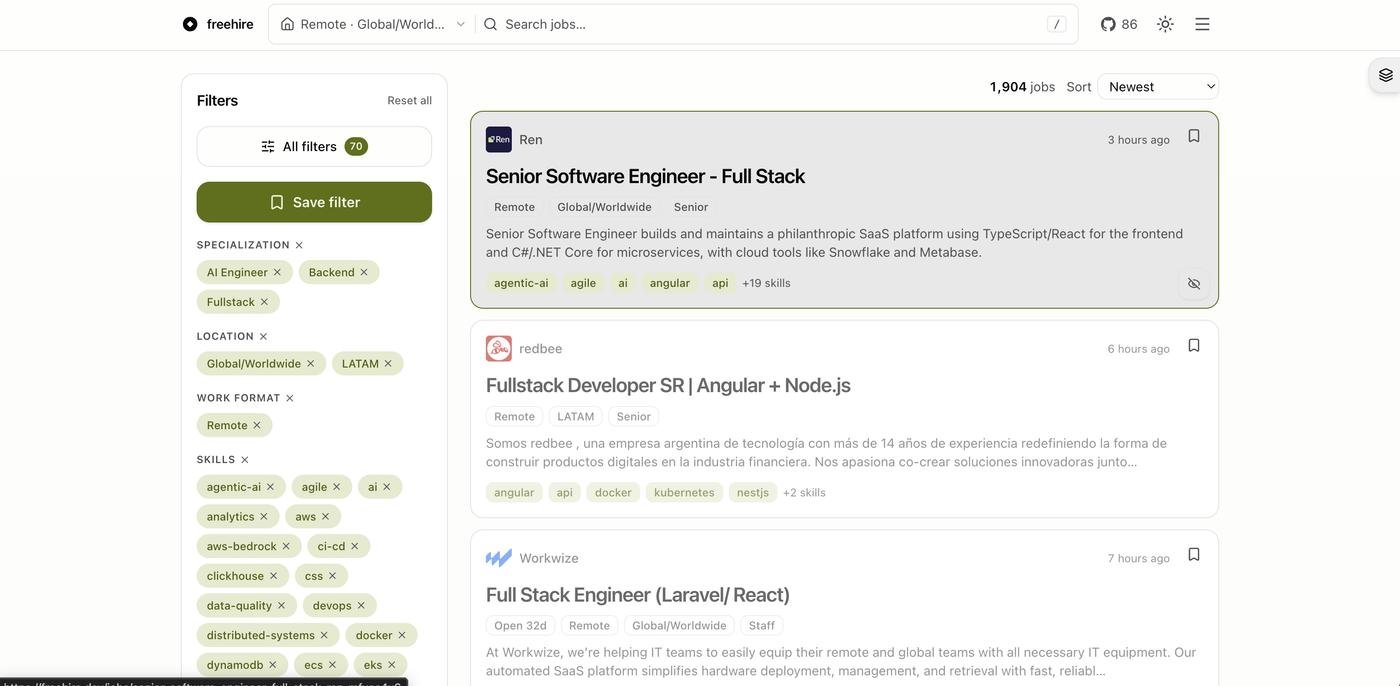Remove the AI Engineer specialization chip

(278, 272)
